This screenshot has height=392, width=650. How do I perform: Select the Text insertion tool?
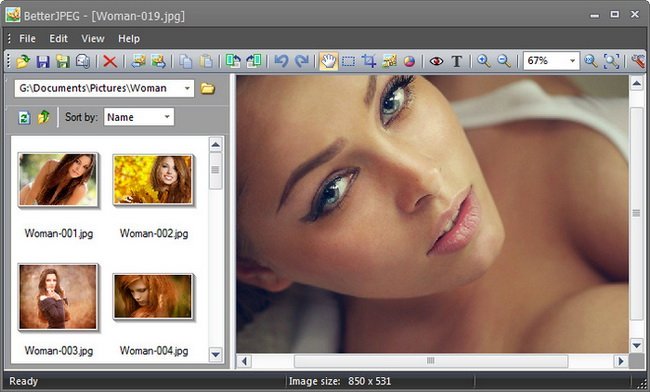tap(456, 61)
